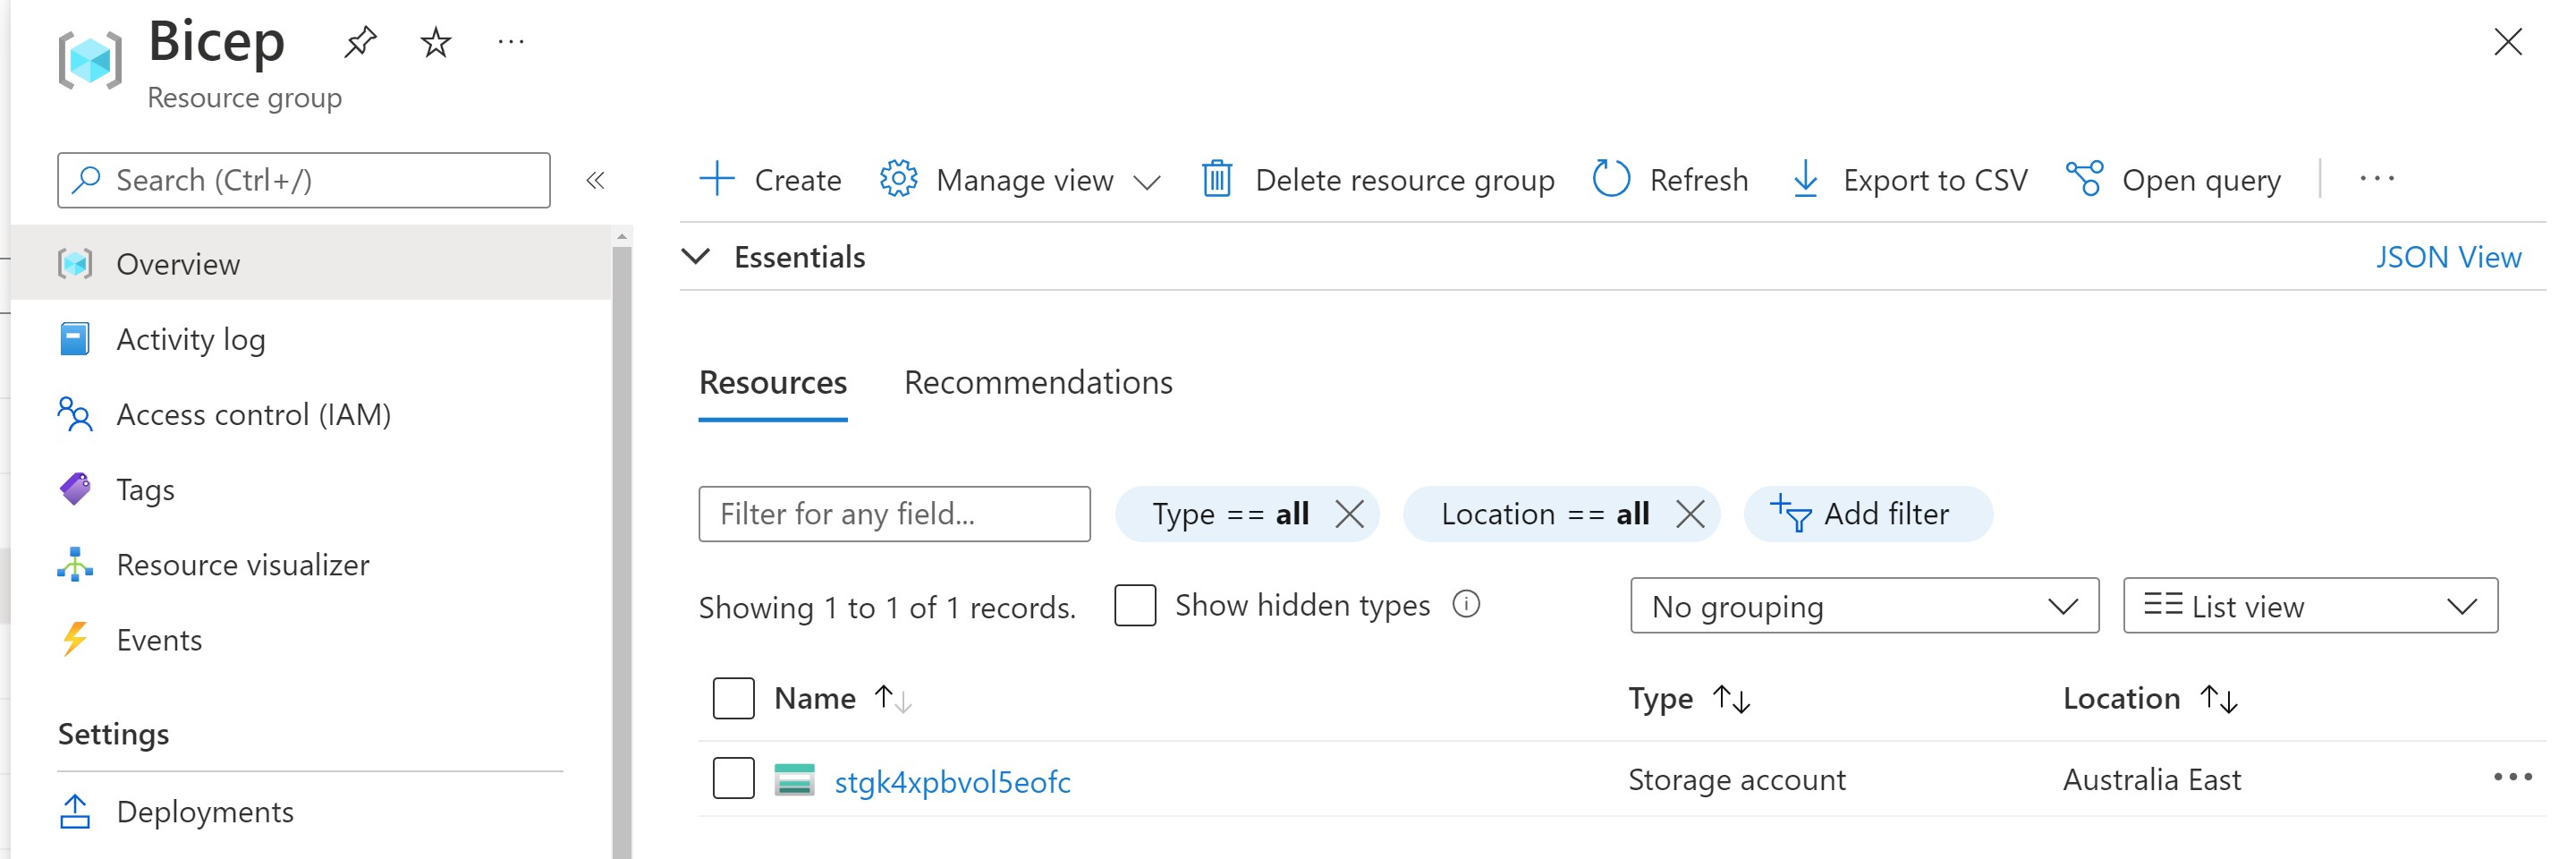Viewport: 2576px width, 859px height.
Task: Sort by Name column
Action: coord(843,698)
